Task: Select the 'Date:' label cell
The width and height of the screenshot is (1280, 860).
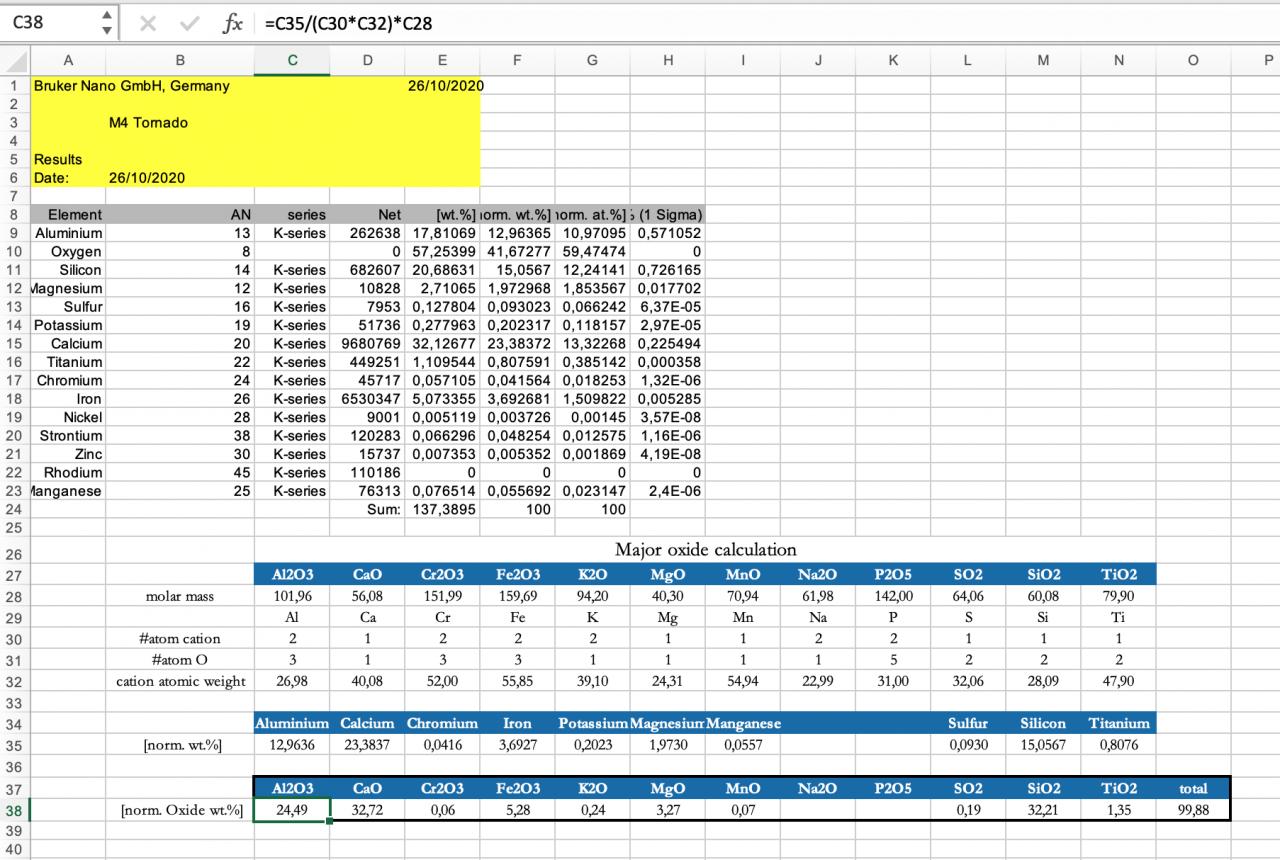Action: click(x=51, y=178)
